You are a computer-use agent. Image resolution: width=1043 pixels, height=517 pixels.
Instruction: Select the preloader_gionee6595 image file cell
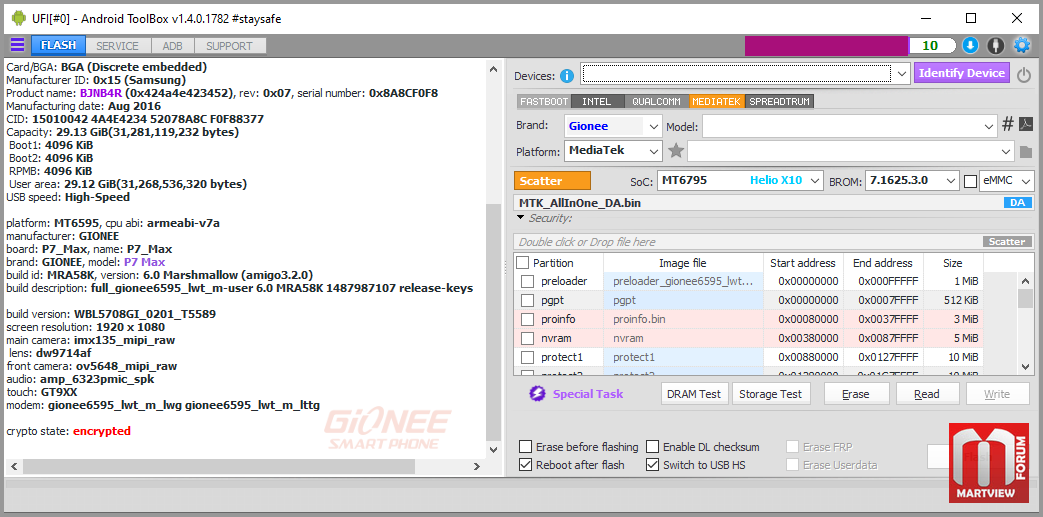click(682, 281)
